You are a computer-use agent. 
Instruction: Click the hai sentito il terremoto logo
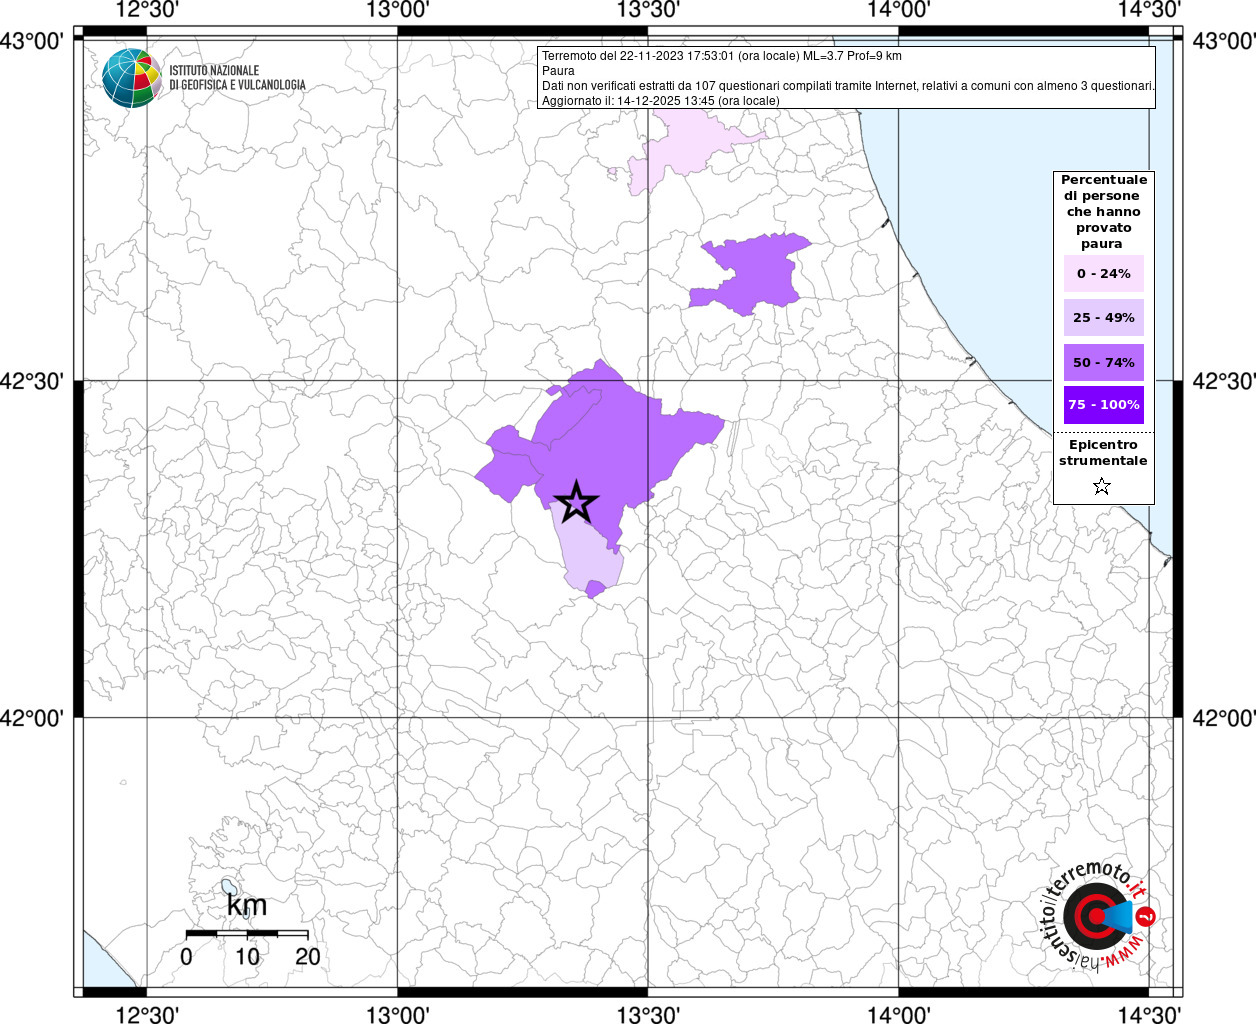click(1098, 918)
